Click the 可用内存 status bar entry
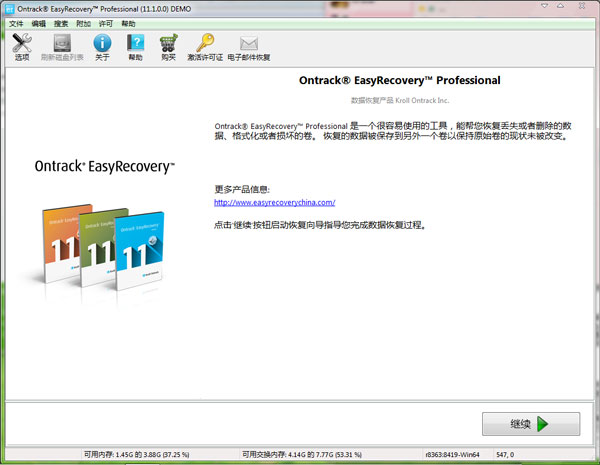 pyautogui.click(x=136, y=455)
